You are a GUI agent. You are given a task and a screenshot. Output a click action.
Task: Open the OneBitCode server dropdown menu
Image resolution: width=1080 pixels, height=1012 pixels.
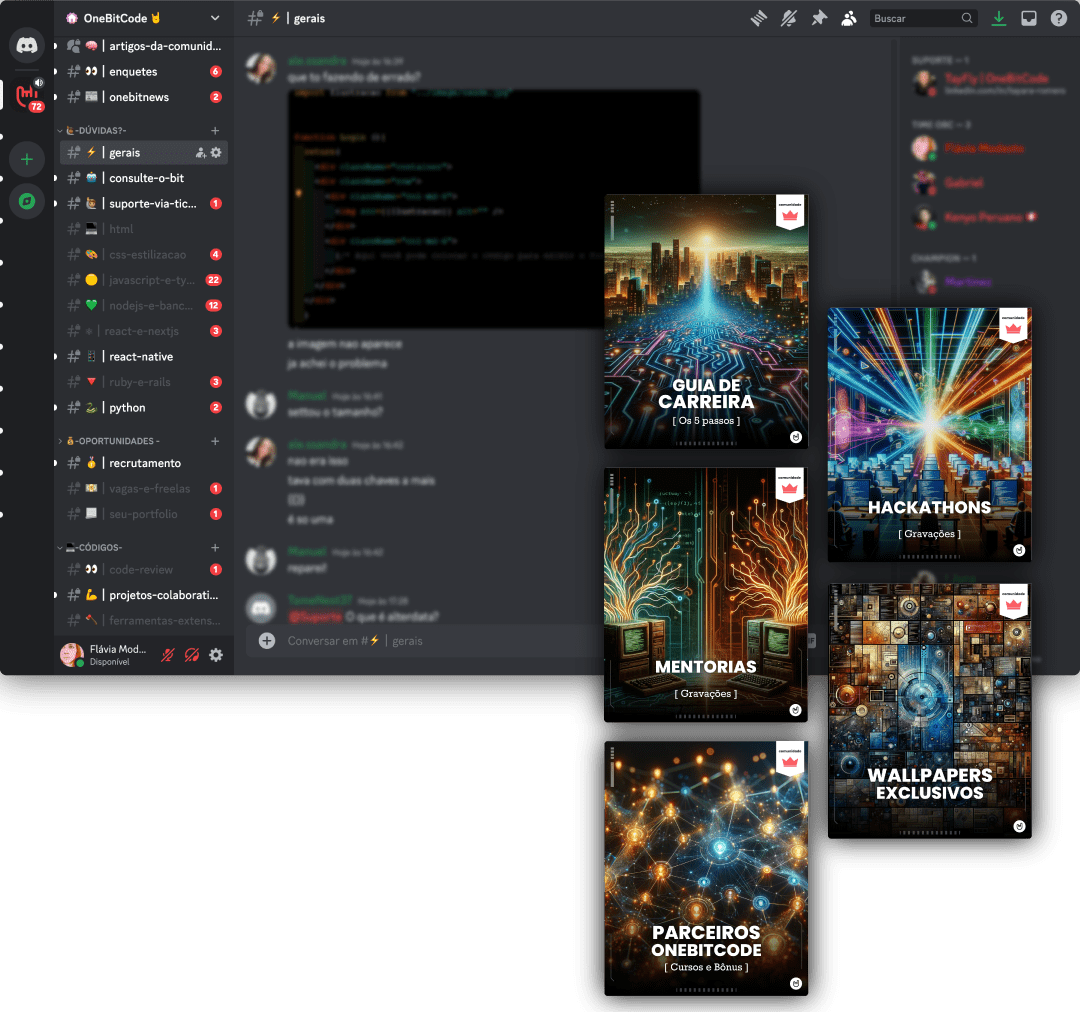[x=215, y=18]
